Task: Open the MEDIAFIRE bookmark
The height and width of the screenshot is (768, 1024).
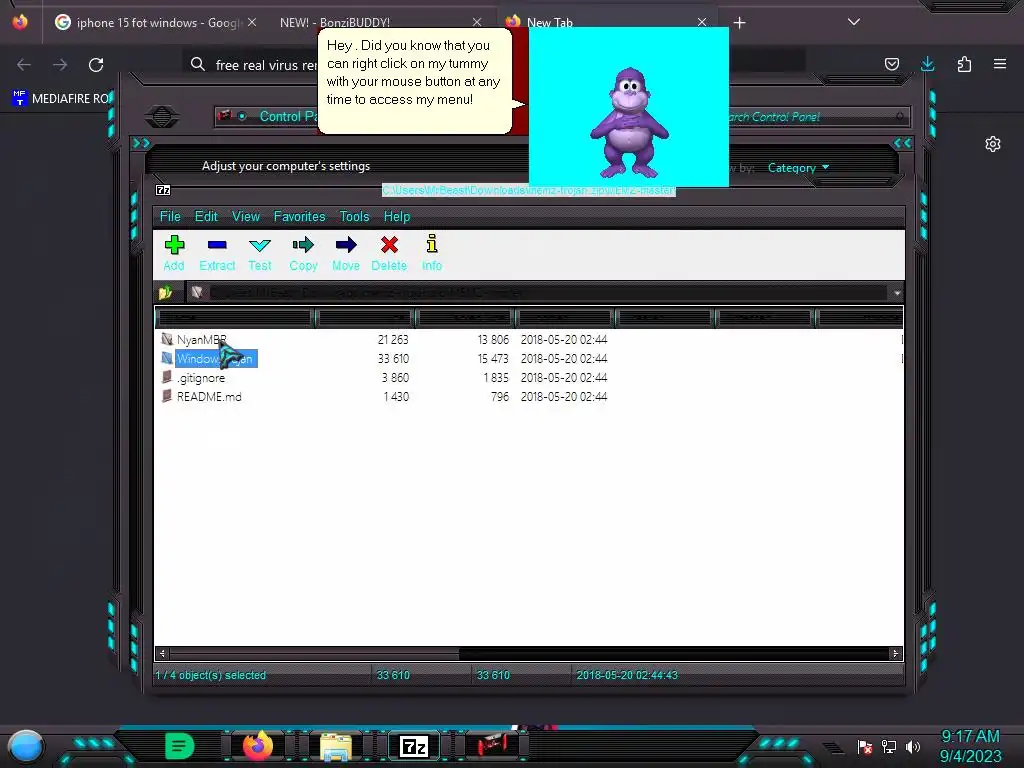Action: click(61, 99)
